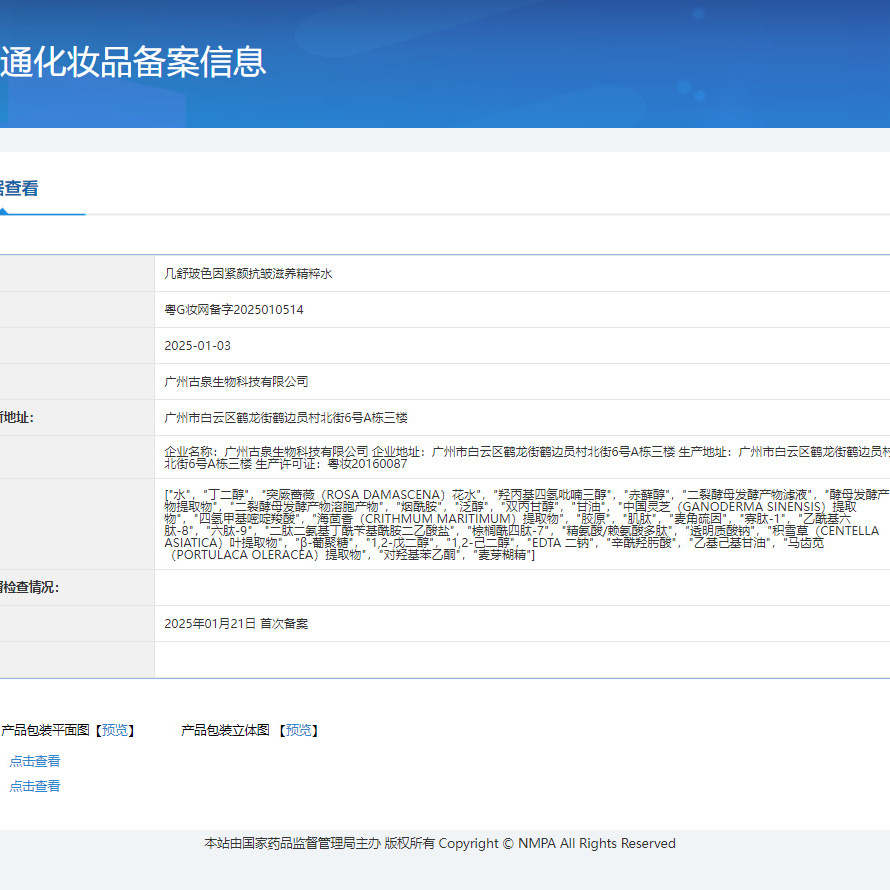This screenshot has width=890, height=890.
Task: Click the 企业名称 production enterprise details text
Action: click(x=527, y=457)
